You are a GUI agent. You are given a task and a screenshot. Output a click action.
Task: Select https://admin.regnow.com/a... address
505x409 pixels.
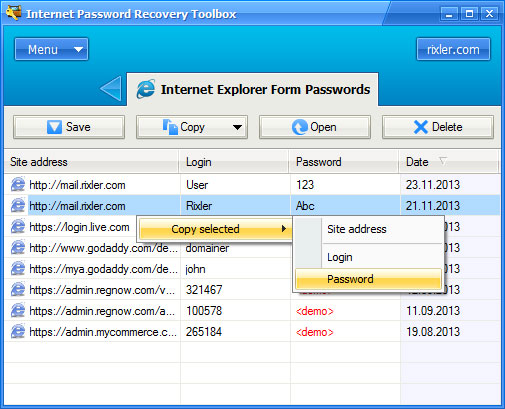tap(102, 311)
